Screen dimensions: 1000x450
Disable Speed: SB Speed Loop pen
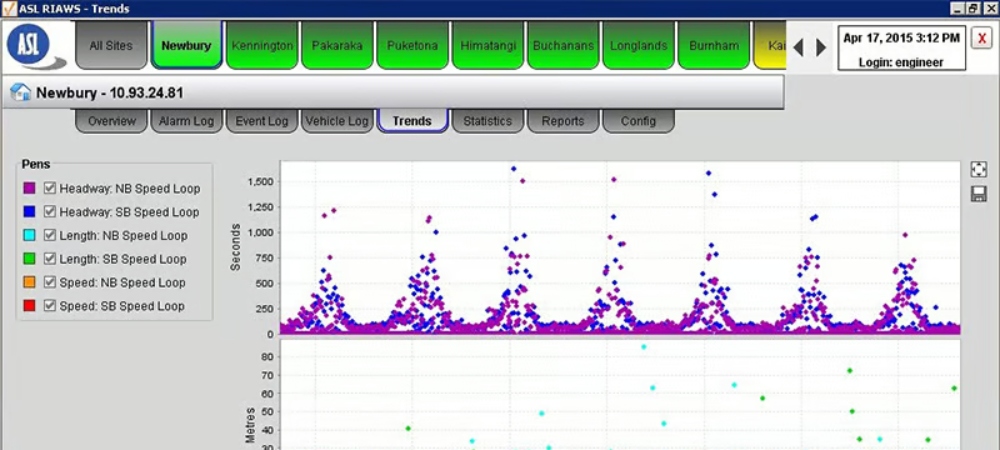pos(50,306)
